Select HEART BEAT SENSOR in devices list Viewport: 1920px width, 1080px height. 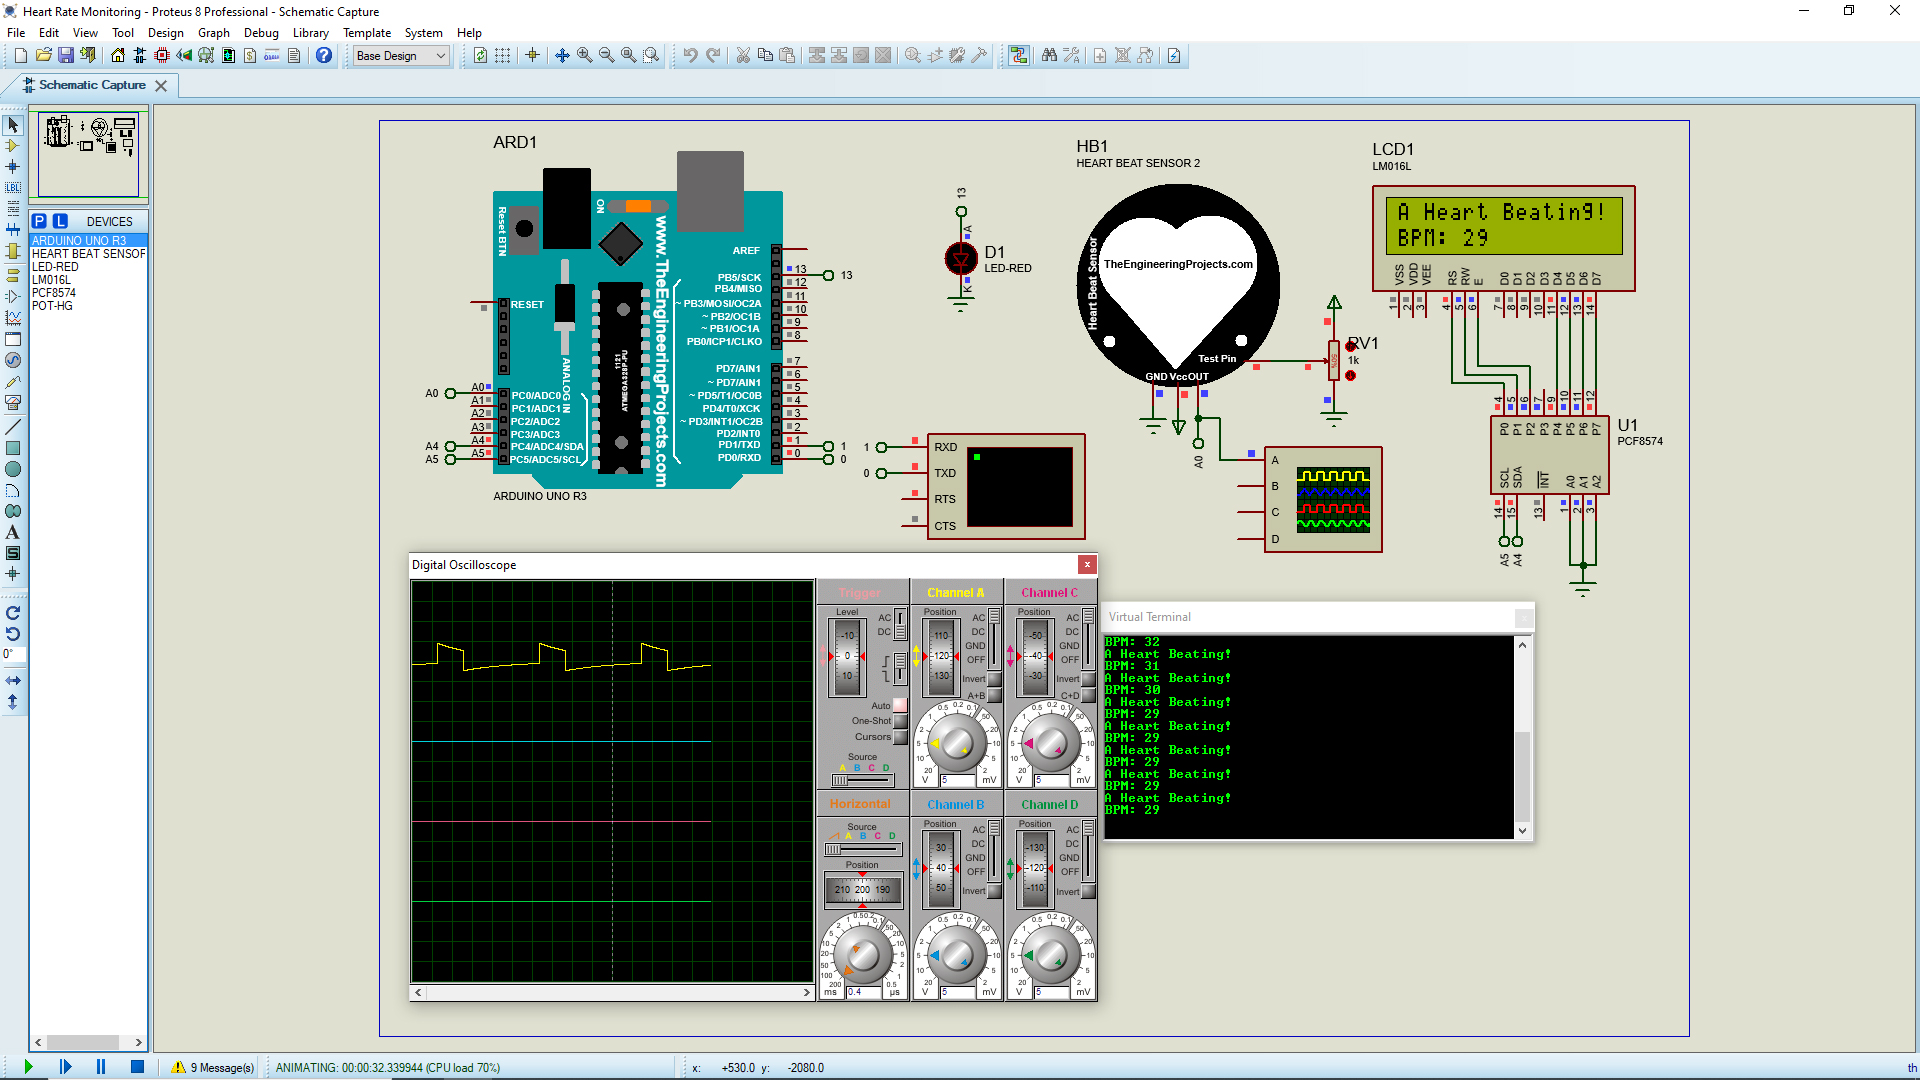88,254
